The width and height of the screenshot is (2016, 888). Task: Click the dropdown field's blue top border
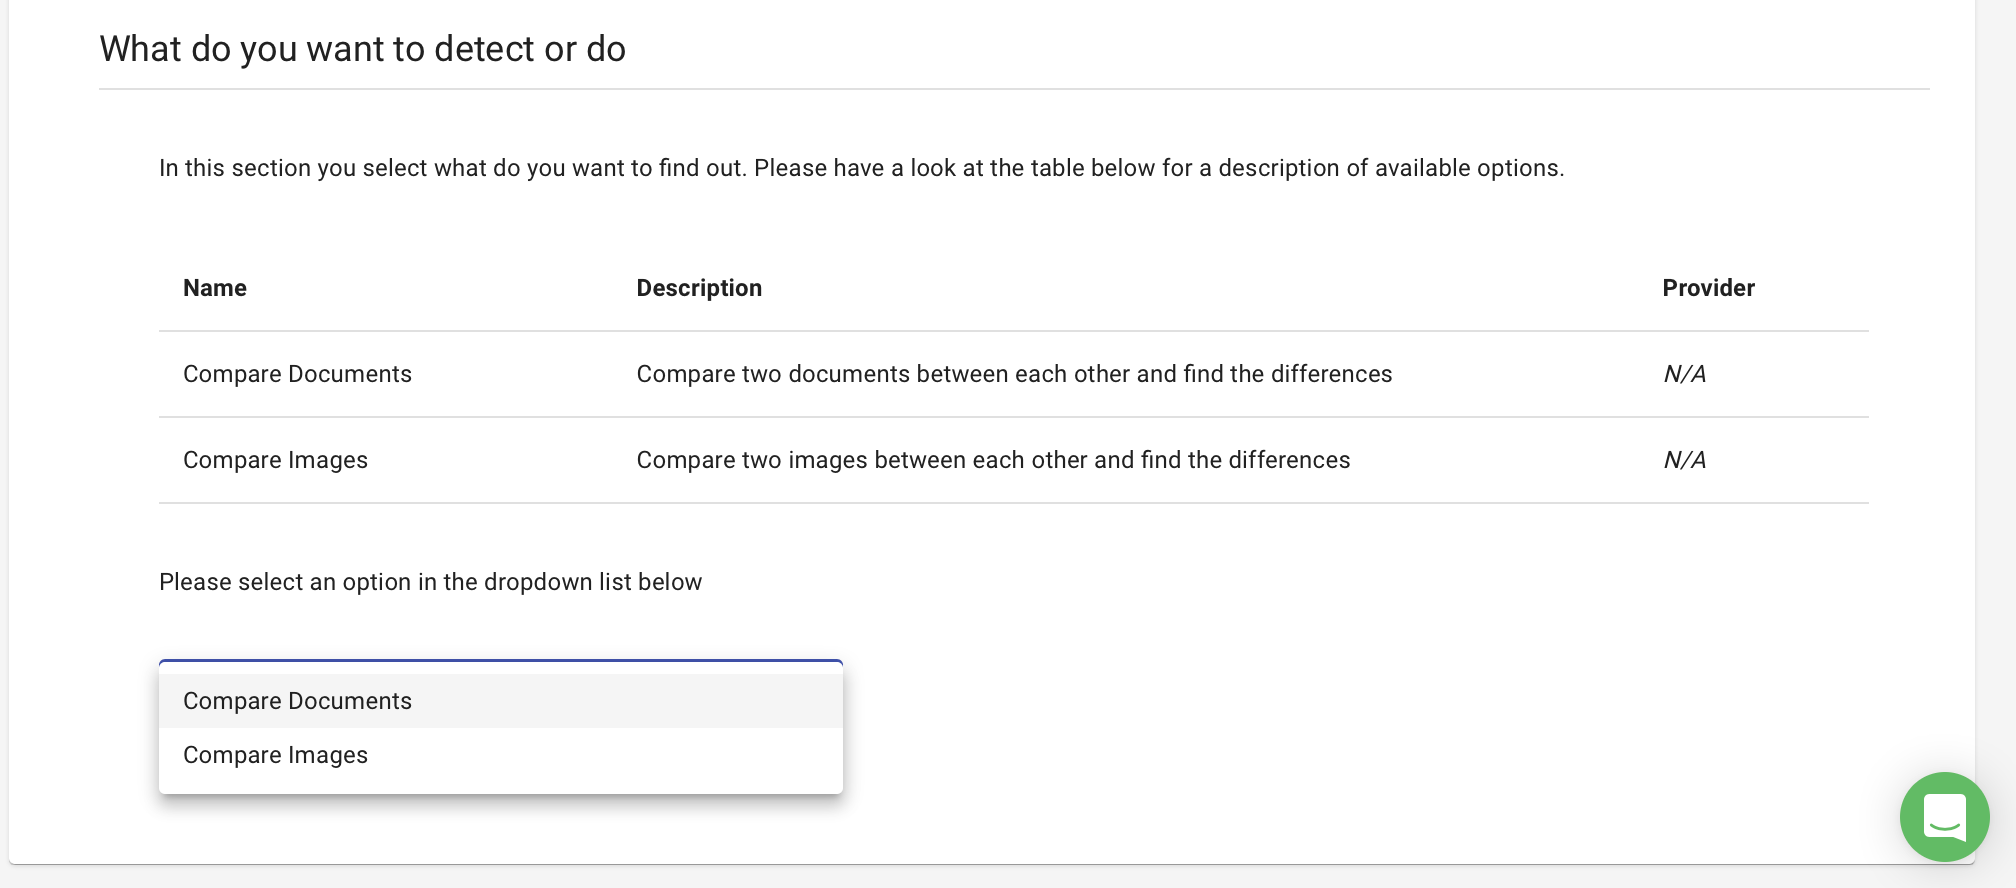(x=500, y=662)
